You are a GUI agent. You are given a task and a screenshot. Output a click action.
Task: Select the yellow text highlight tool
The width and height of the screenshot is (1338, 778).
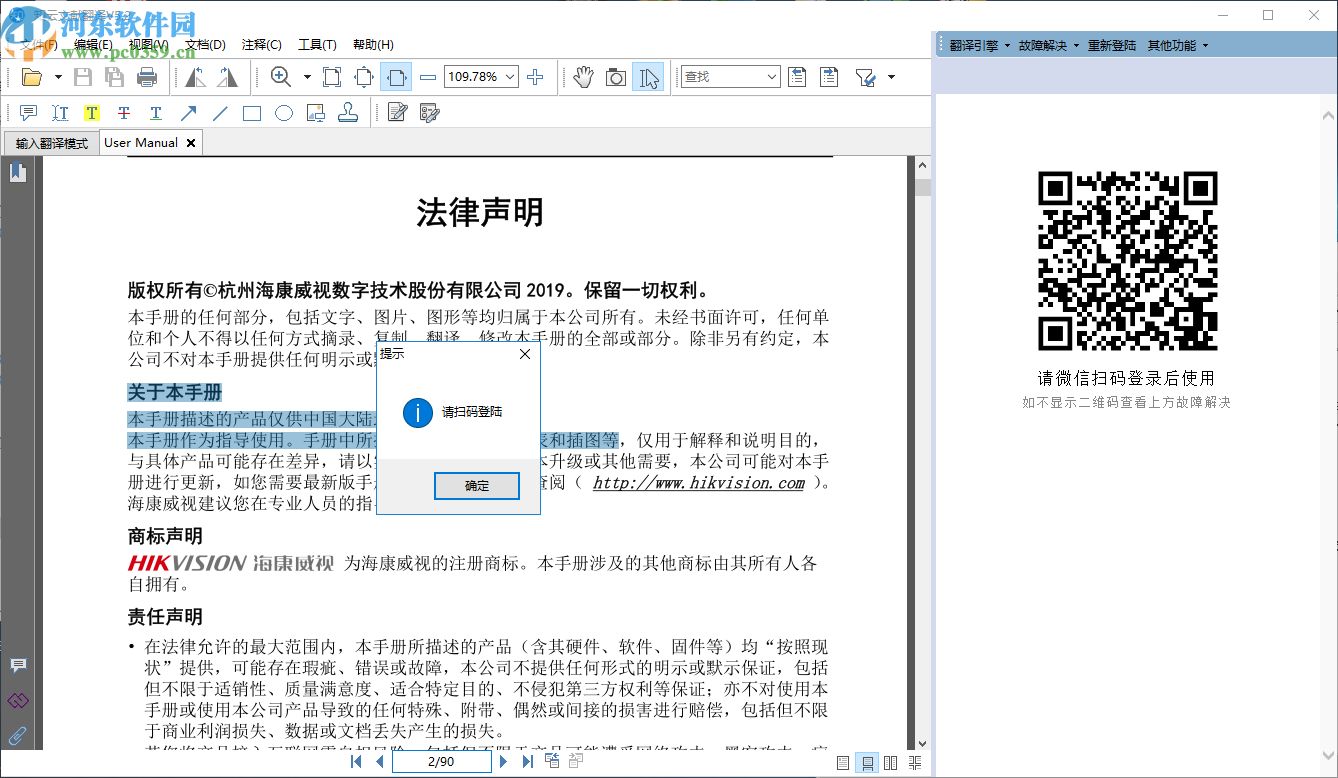click(91, 112)
